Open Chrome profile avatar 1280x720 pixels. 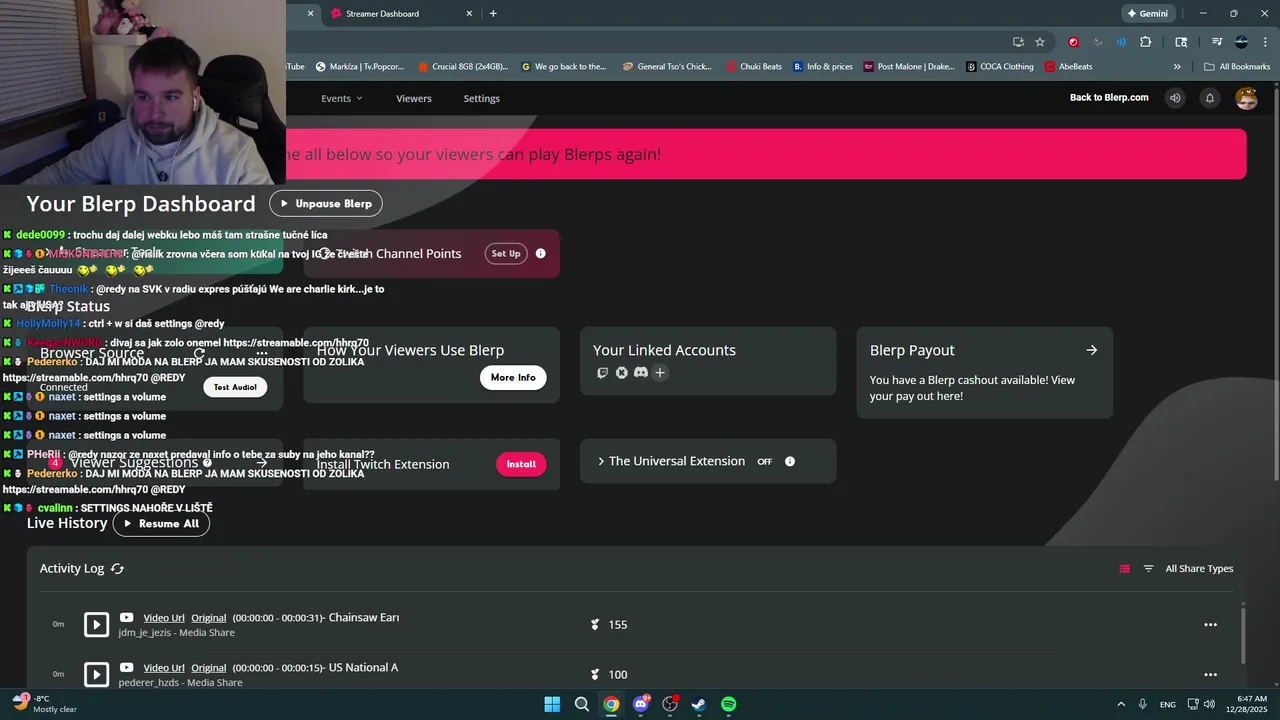point(1242,42)
